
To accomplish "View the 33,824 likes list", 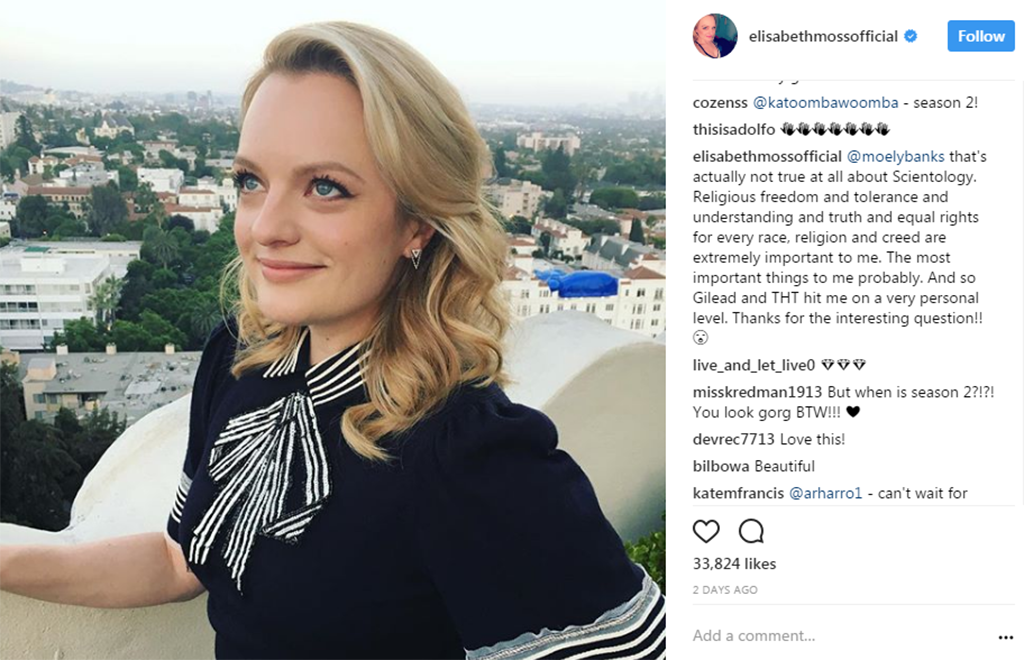I will pos(734,563).
